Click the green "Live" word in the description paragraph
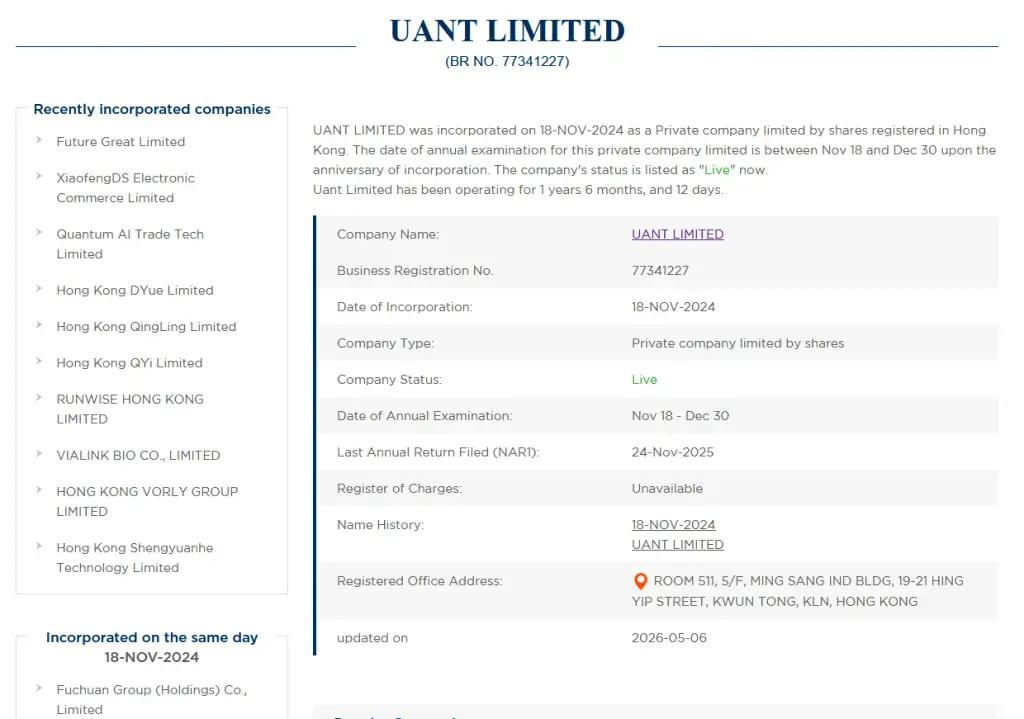The height and width of the screenshot is (719, 1024). pyautogui.click(x=717, y=170)
